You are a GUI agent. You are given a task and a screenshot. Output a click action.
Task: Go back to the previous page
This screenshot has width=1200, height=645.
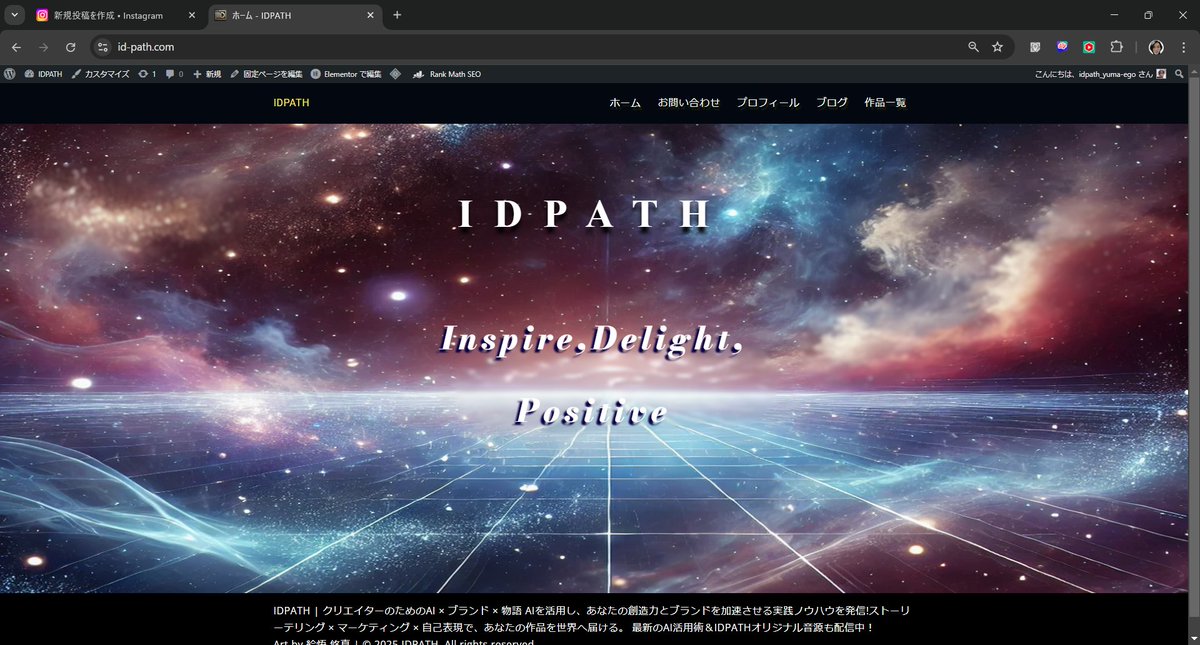pyautogui.click(x=16, y=47)
